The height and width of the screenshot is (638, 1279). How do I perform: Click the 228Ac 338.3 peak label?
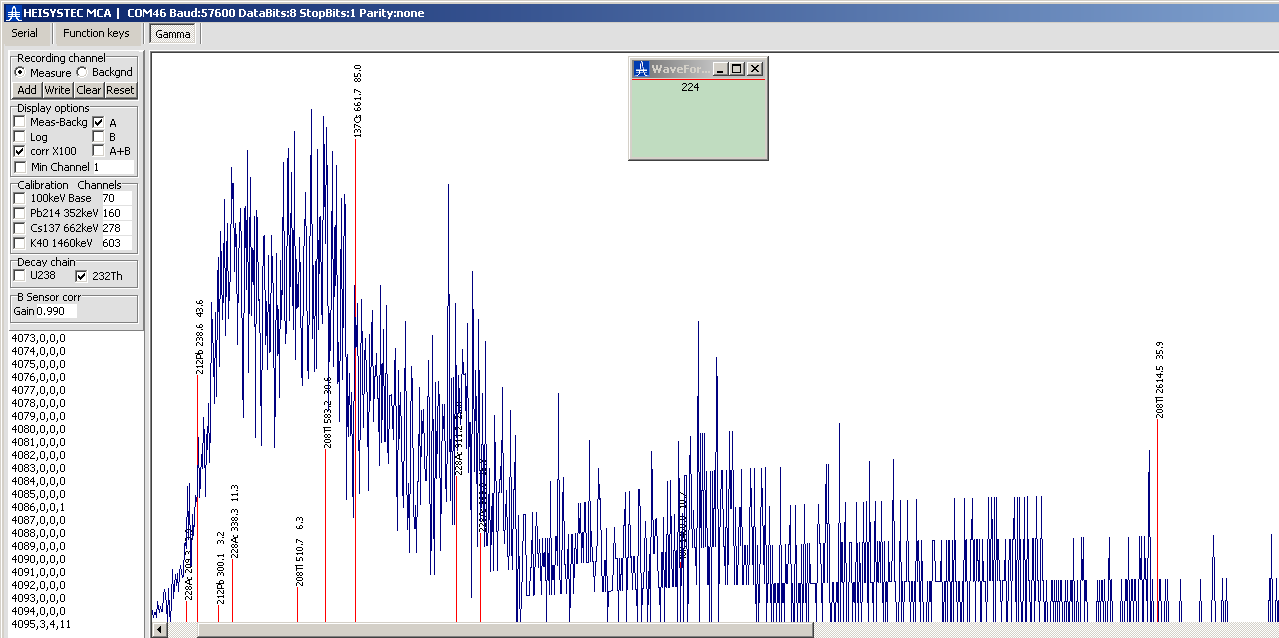pyautogui.click(x=235, y=521)
